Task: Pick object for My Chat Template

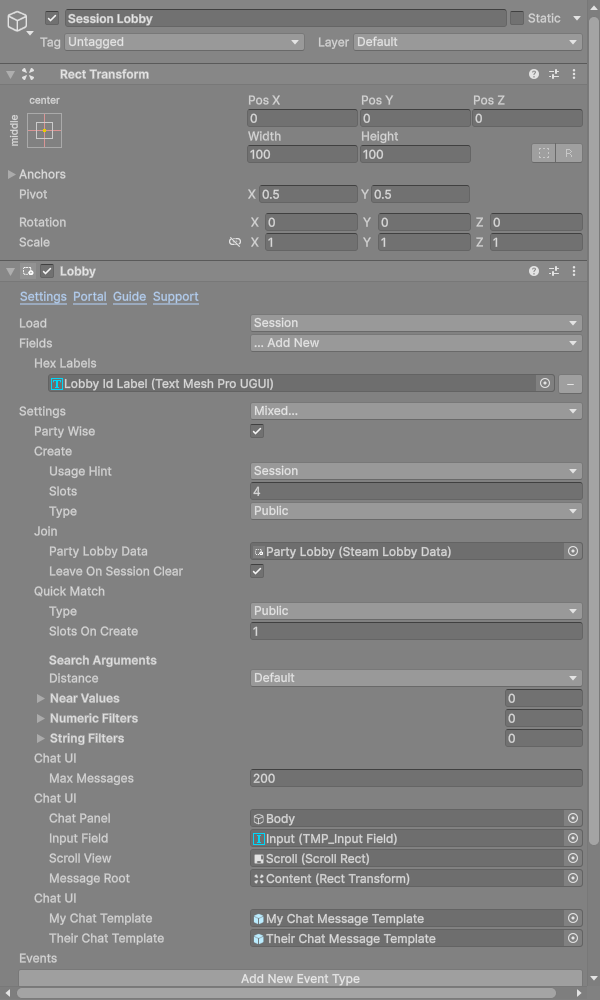Action: coord(573,918)
